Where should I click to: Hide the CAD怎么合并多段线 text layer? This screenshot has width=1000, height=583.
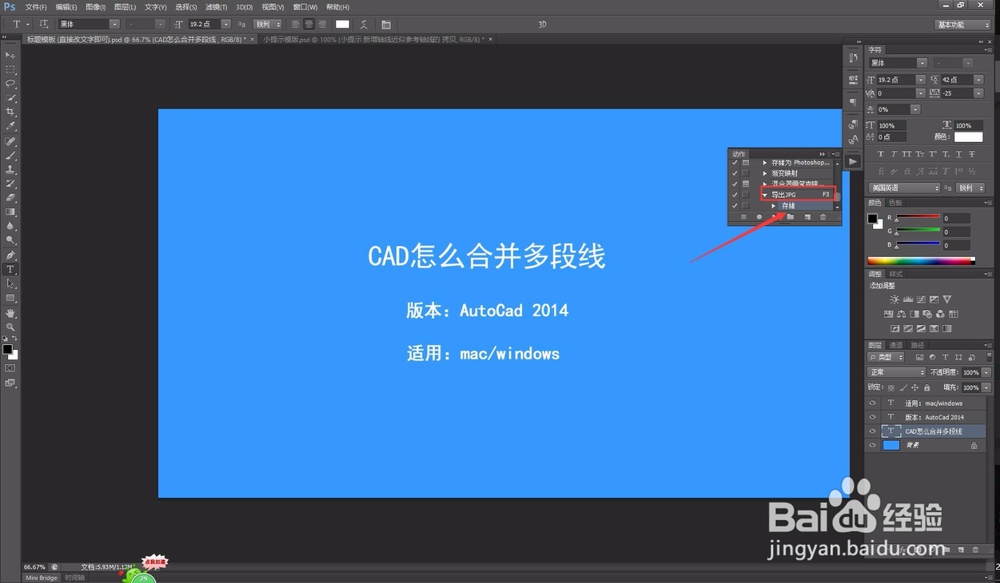872,431
